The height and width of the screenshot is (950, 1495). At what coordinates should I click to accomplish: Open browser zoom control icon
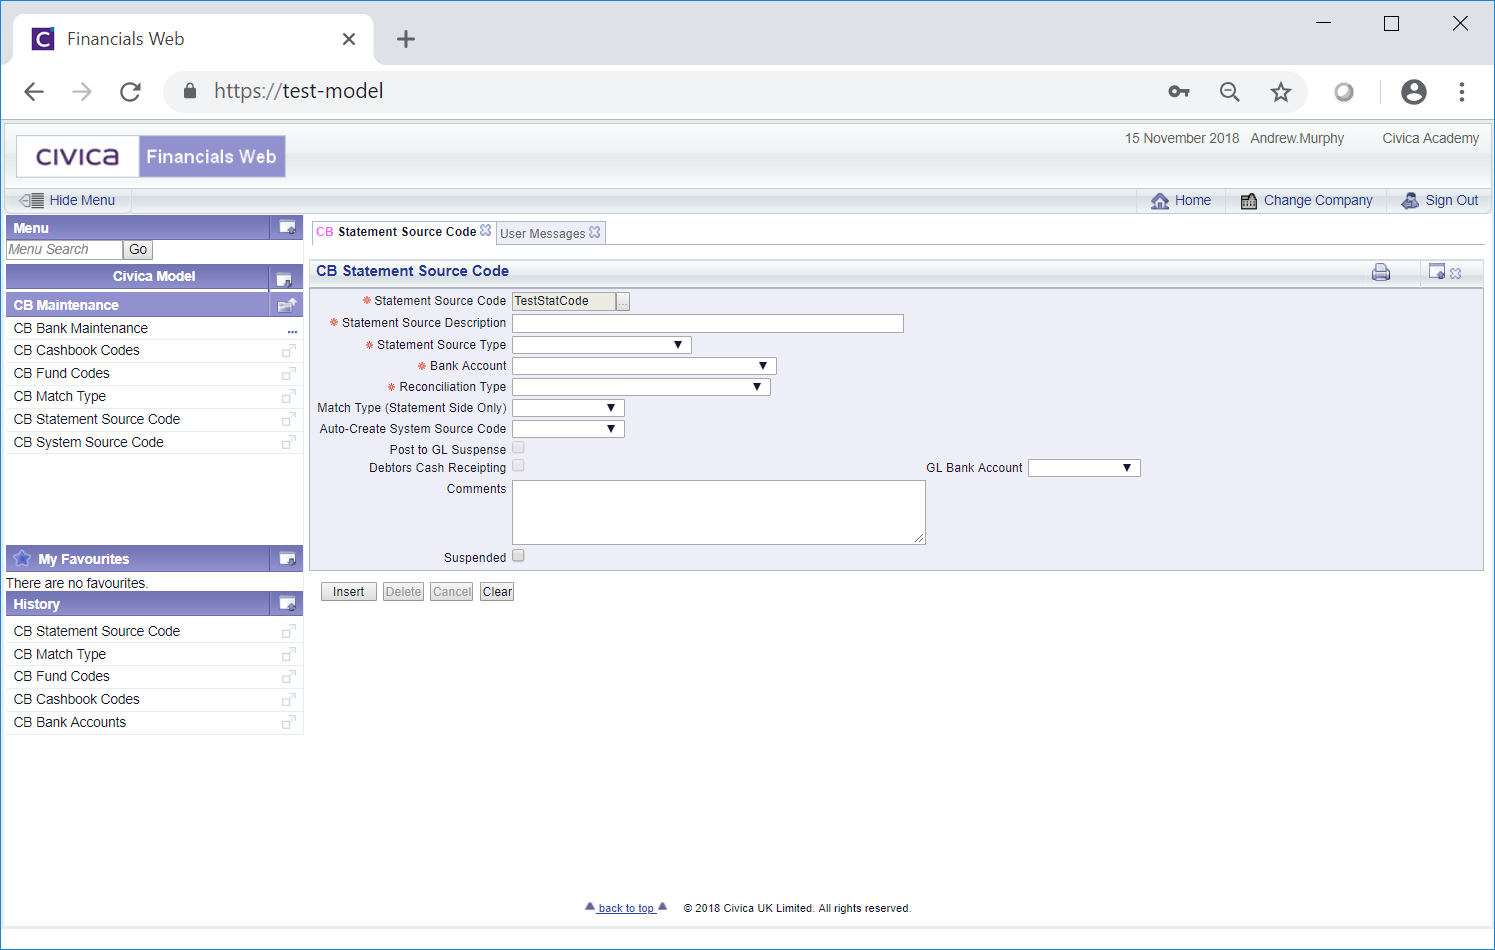click(x=1230, y=92)
